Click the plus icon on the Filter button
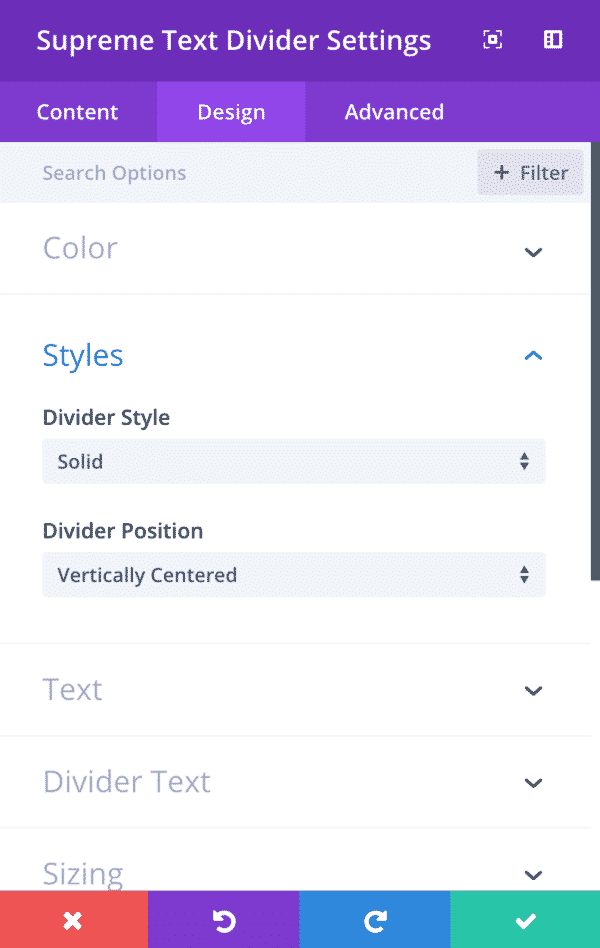600x948 pixels. pyautogui.click(x=502, y=172)
